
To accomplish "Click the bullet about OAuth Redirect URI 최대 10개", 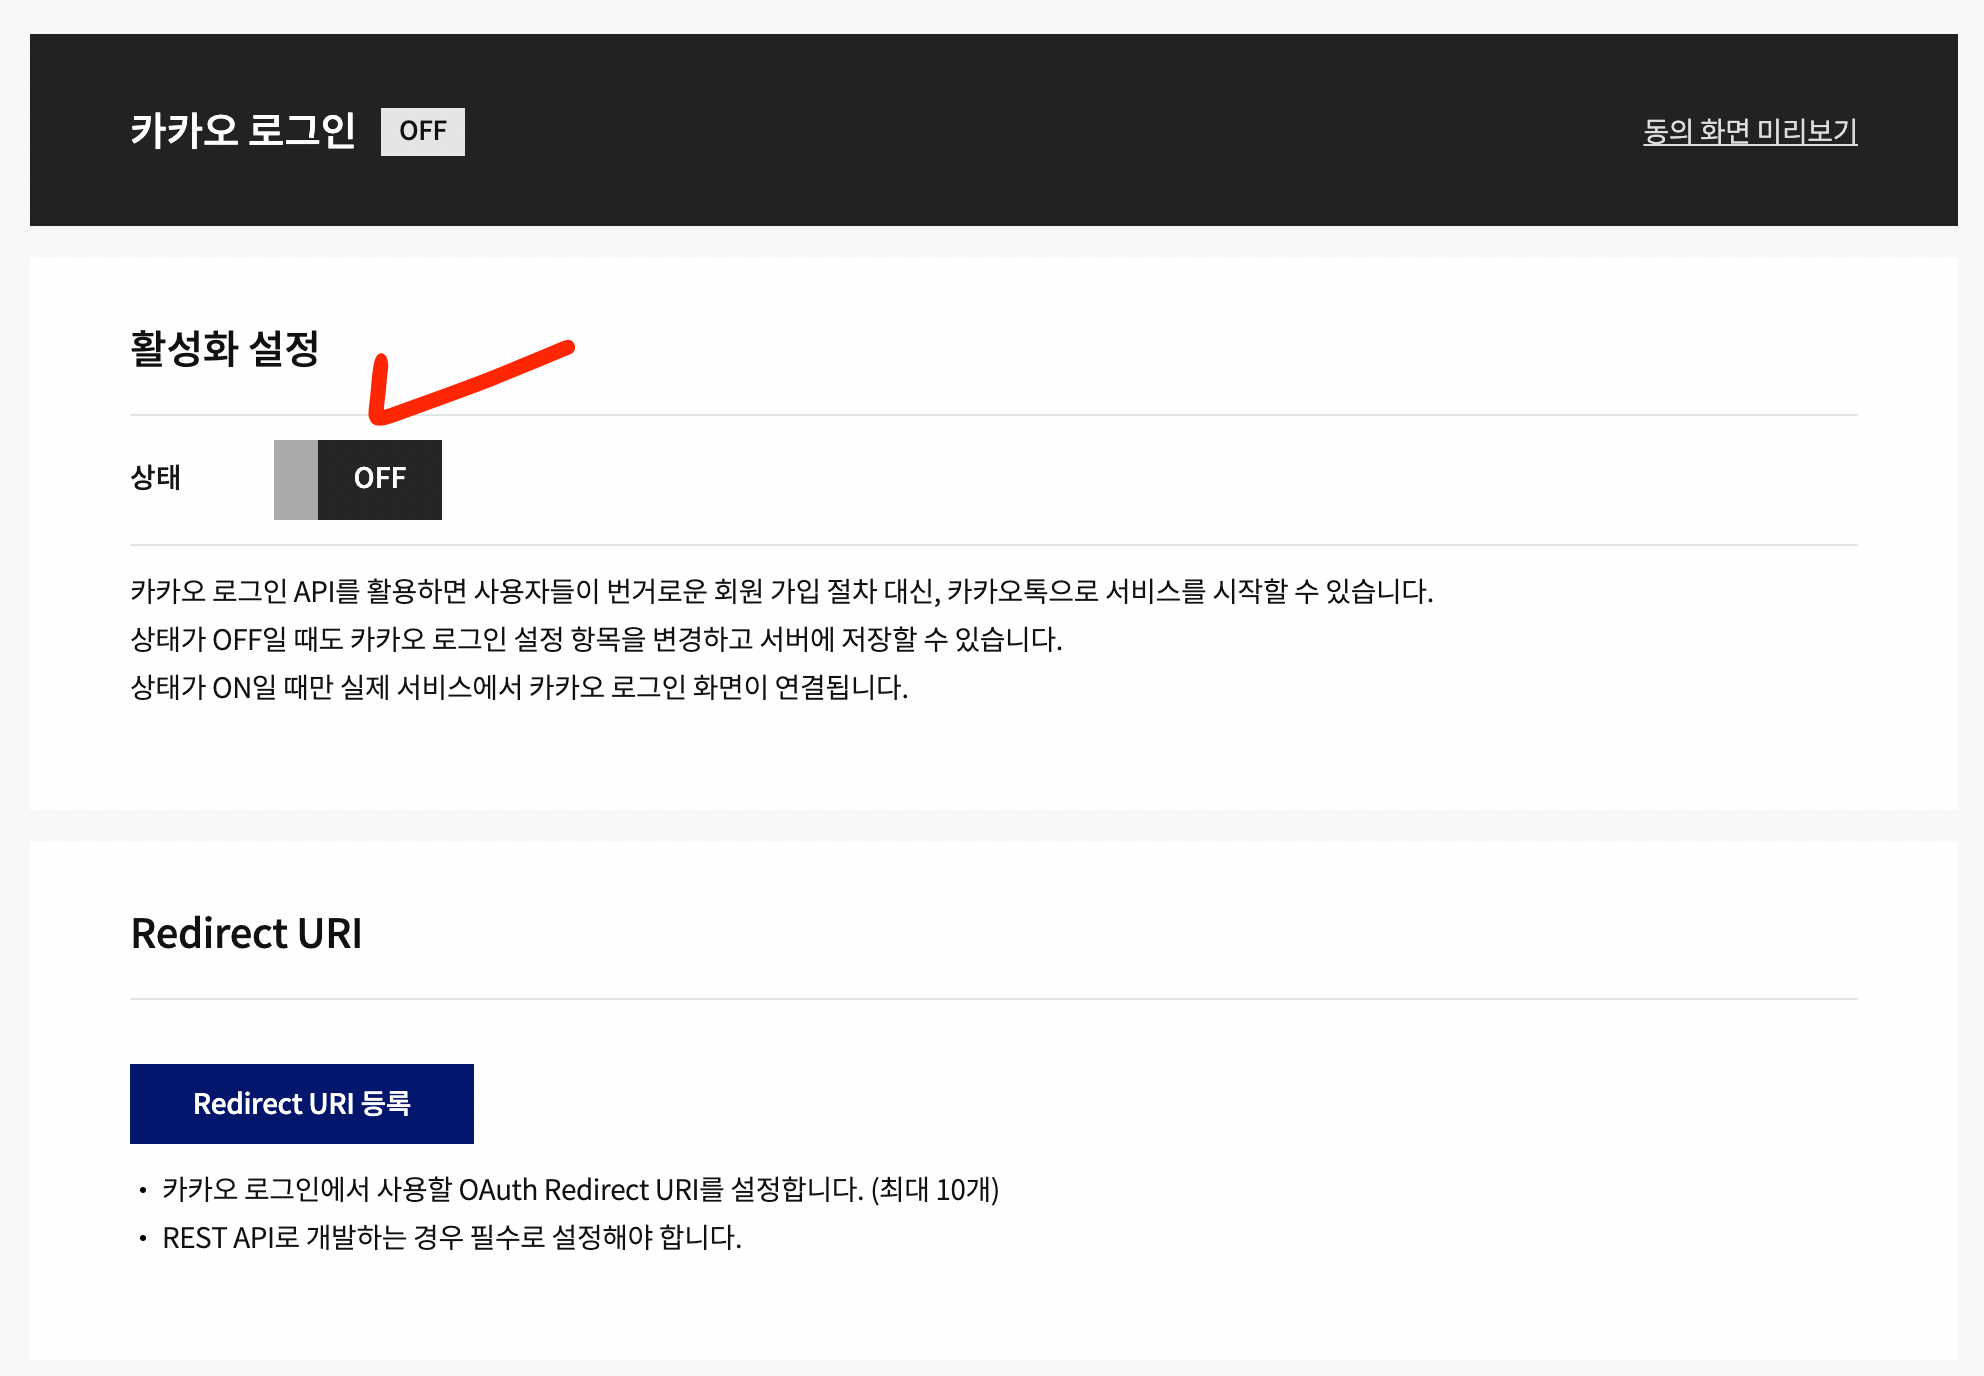I will 580,1189.
